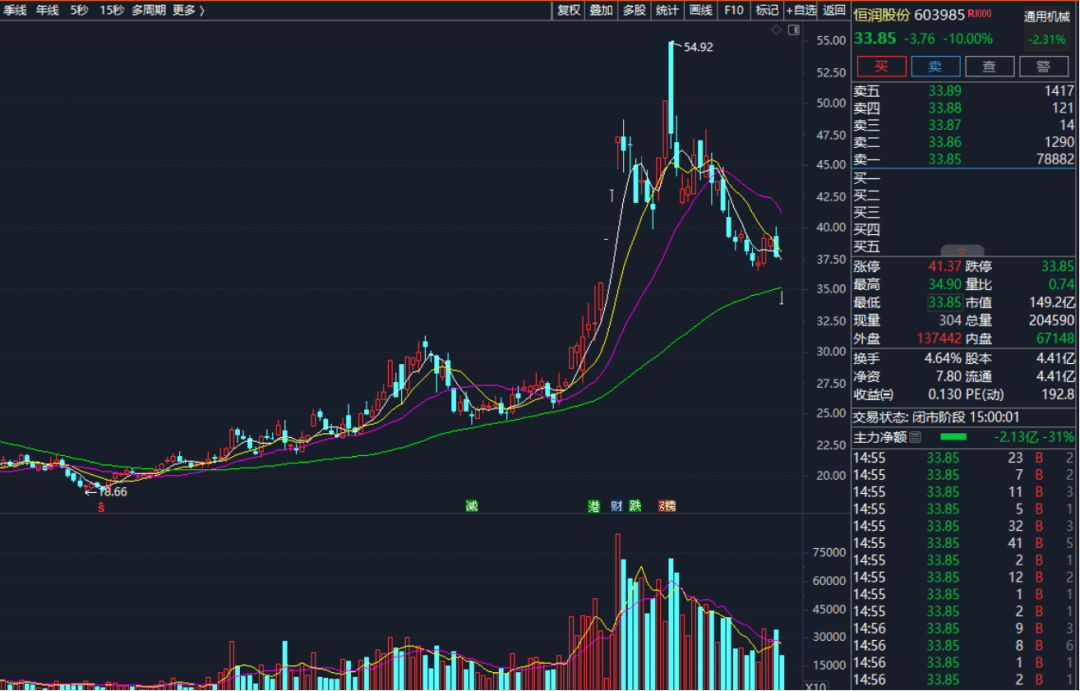Toggle '复权' price adjustment

(568, 10)
